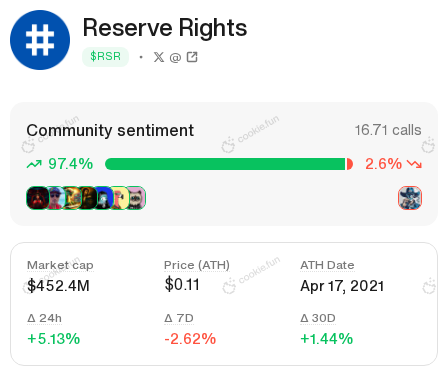Click the Δ 7D label

pos(179,318)
